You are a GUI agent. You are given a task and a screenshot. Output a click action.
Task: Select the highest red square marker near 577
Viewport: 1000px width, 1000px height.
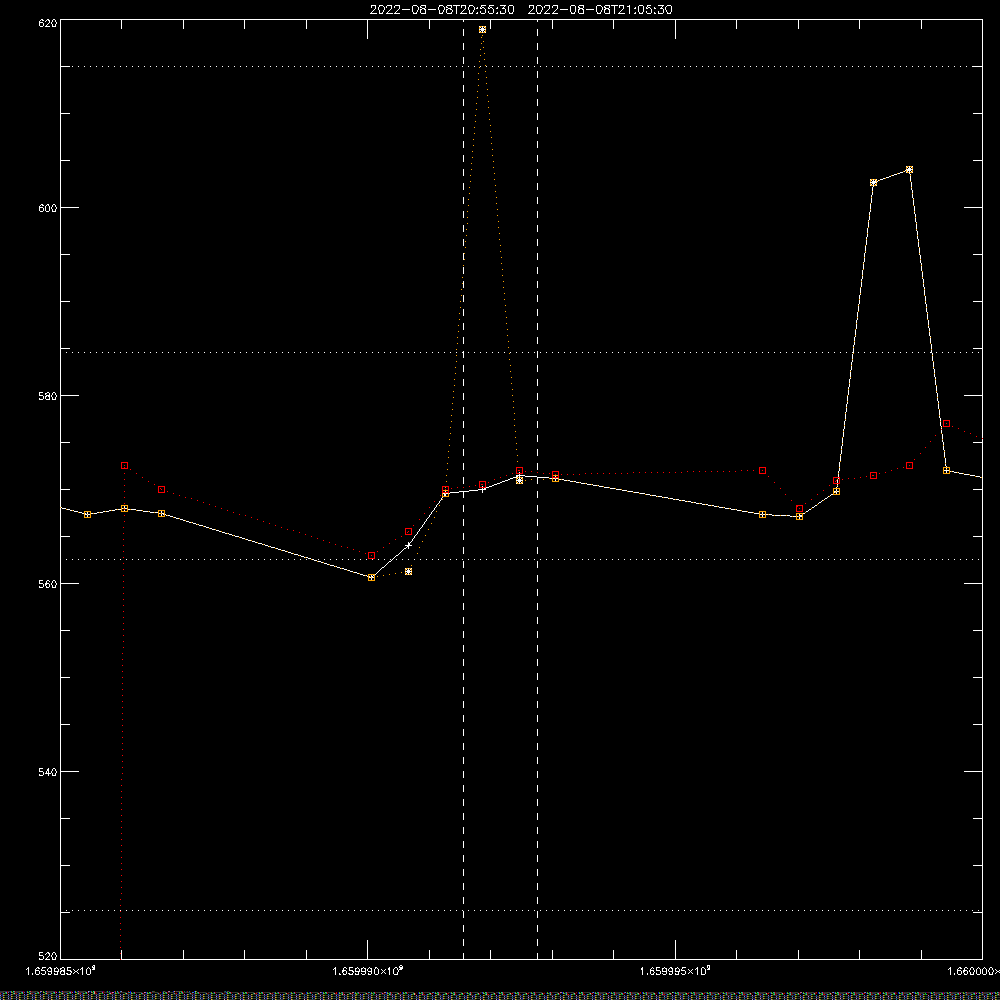[x=946, y=423]
